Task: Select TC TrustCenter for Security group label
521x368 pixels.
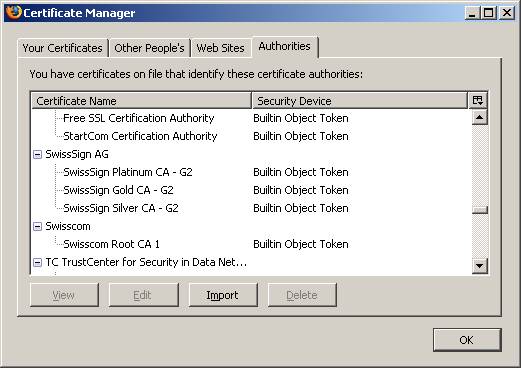Action: (x=146, y=262)
